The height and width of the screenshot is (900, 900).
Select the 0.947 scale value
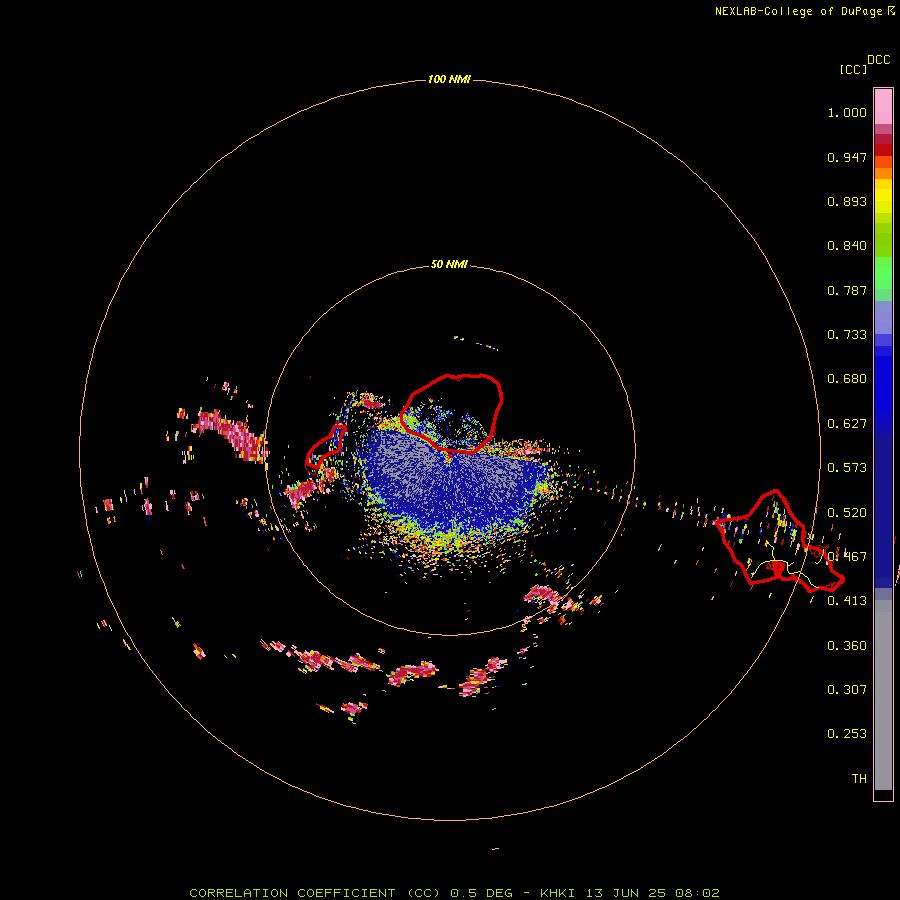click(x=847, y=157)
